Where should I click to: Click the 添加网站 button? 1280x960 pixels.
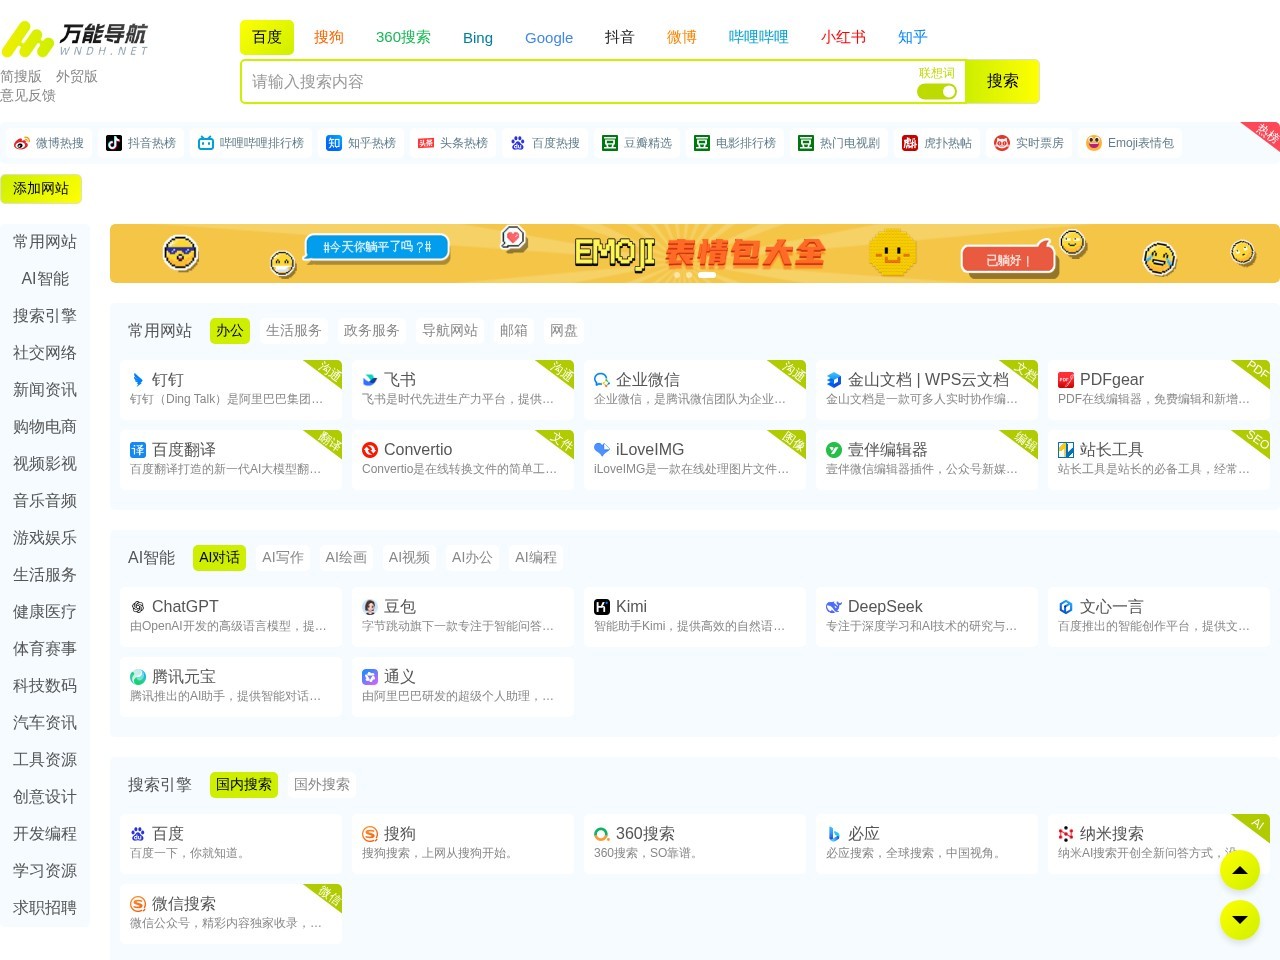point(41,188)
